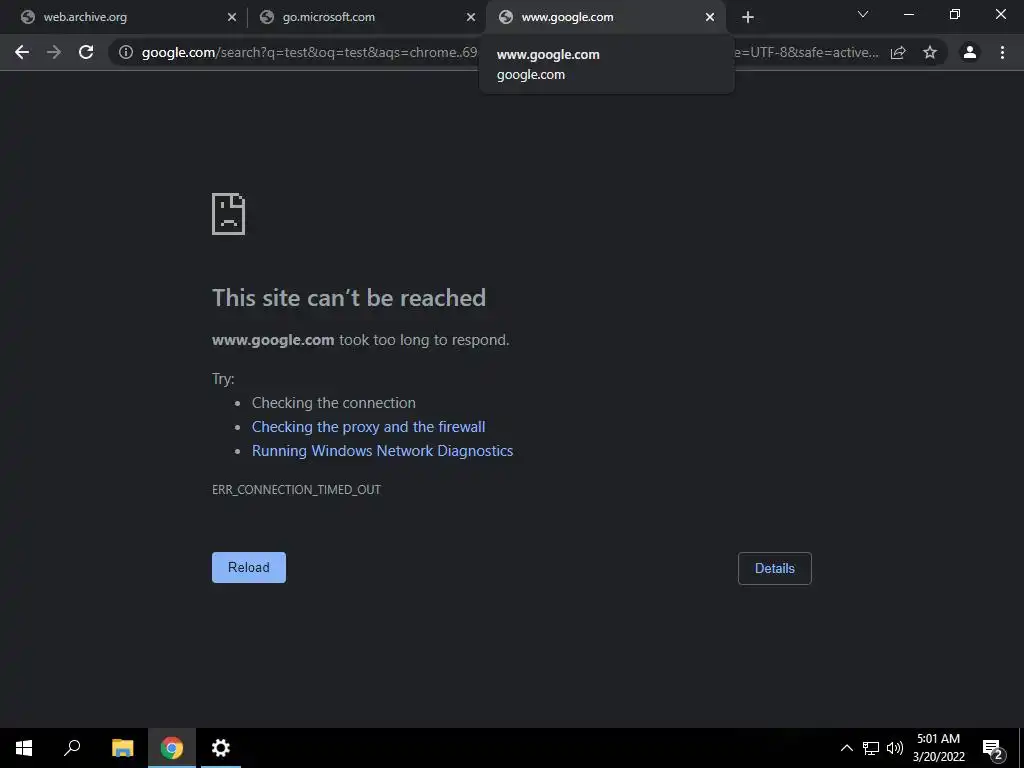Image resolution: width=1024 pixels, height=768 pixels.
Task: Click 'Checking the connection' suggestion text
Action: 334,403
